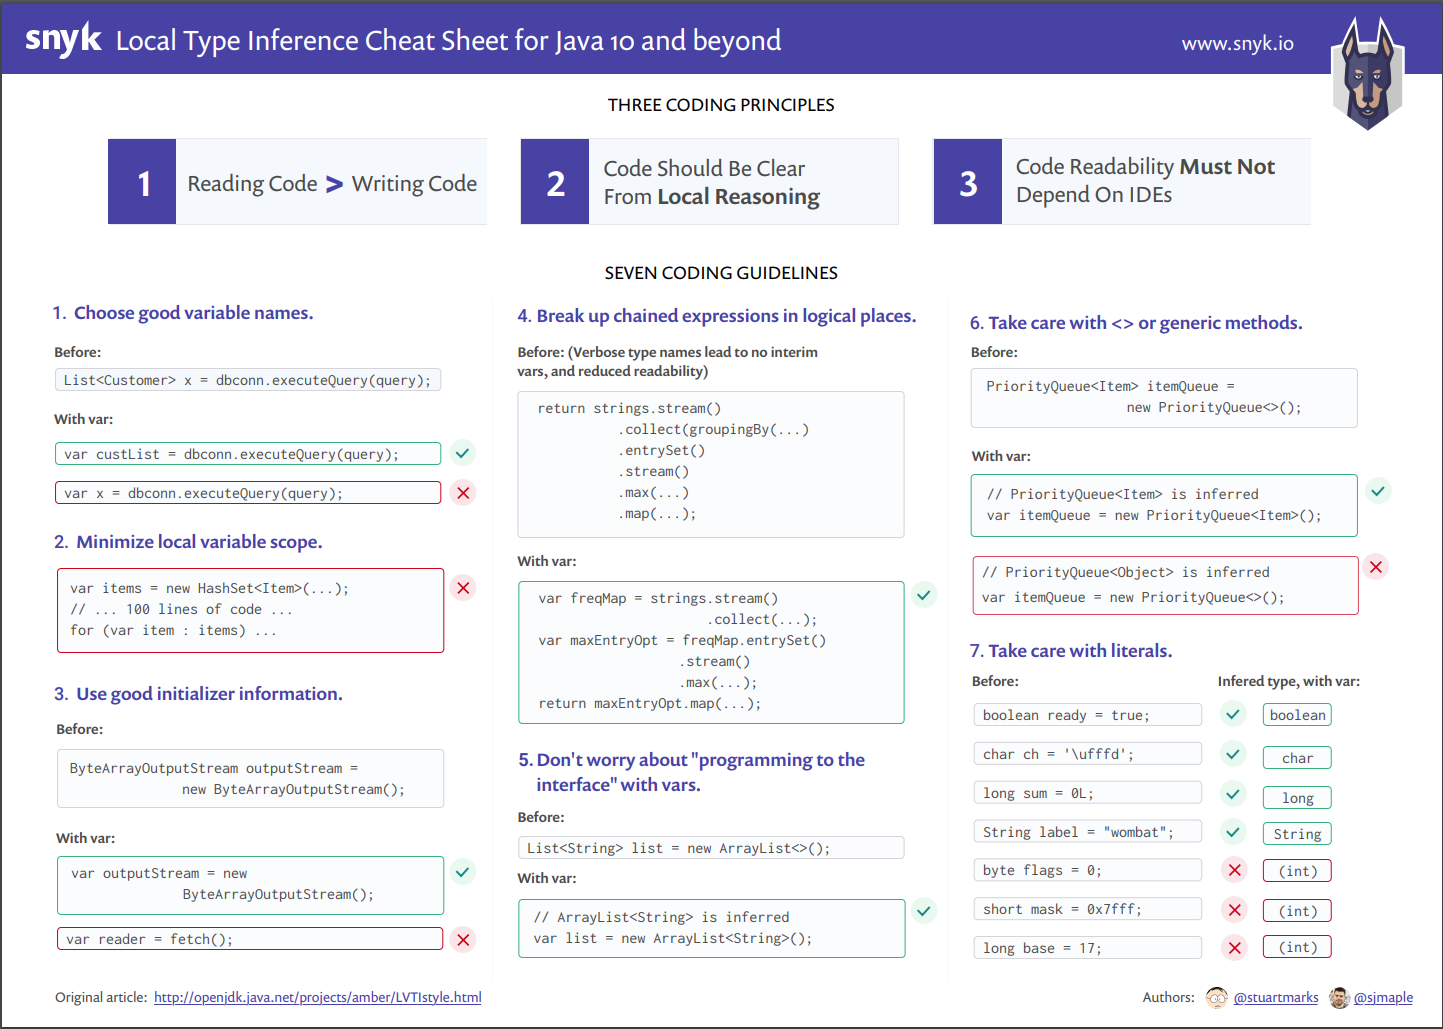The height and width of the screenshot is (1029, 1443).
Task: Click green check next to char ch
Action: 1233,754
